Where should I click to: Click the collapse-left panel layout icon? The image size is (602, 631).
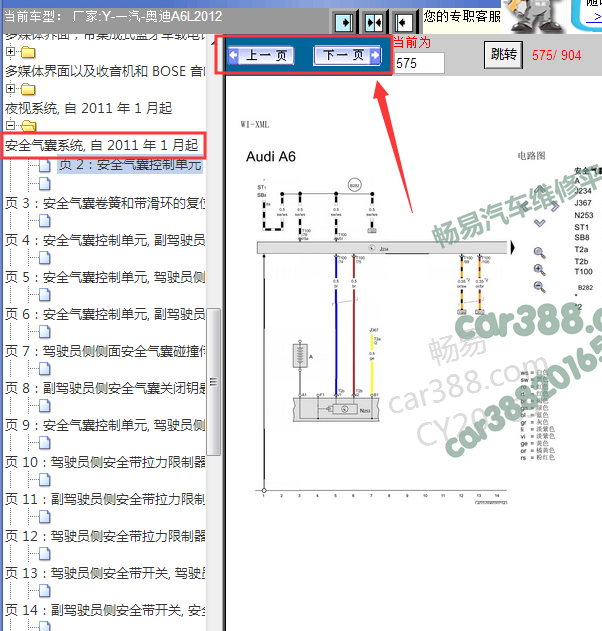click(x=403, y=23)
